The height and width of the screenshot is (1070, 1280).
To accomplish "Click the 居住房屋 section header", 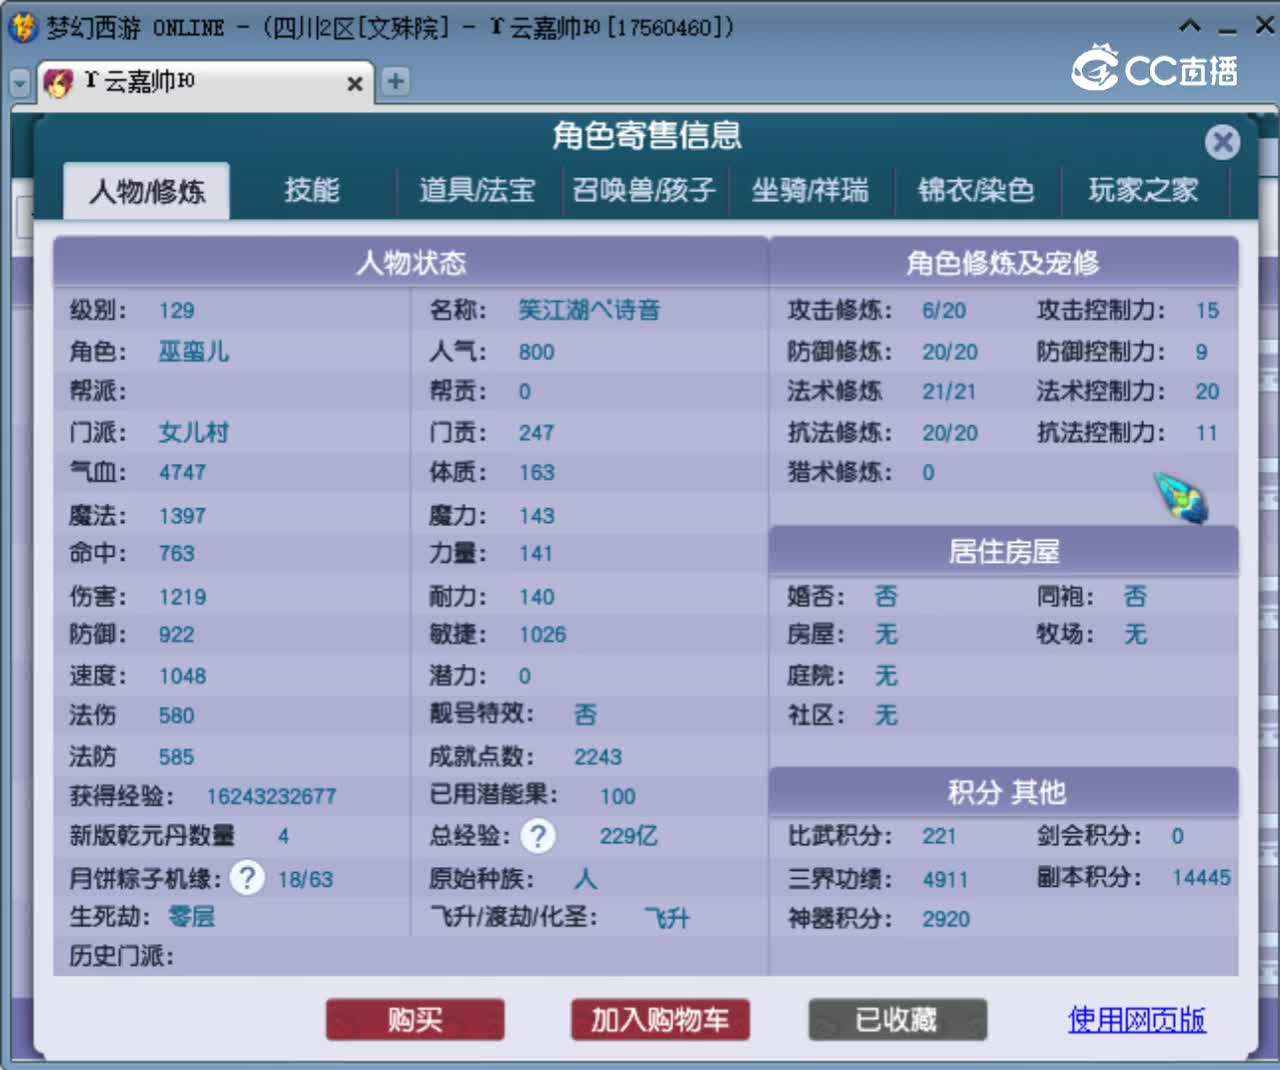I will pyautogui.click(x=1004, y=551).
